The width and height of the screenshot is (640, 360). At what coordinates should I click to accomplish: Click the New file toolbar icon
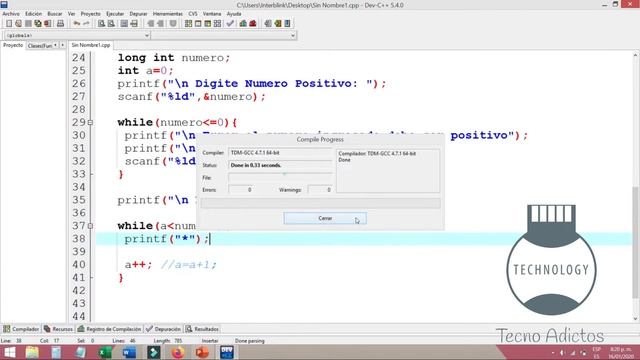9,24
